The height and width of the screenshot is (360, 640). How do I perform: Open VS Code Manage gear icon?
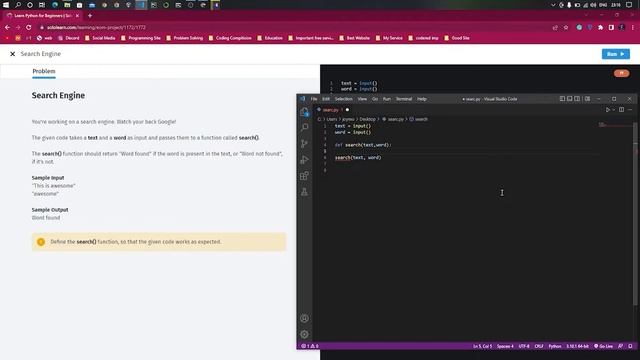304,334
